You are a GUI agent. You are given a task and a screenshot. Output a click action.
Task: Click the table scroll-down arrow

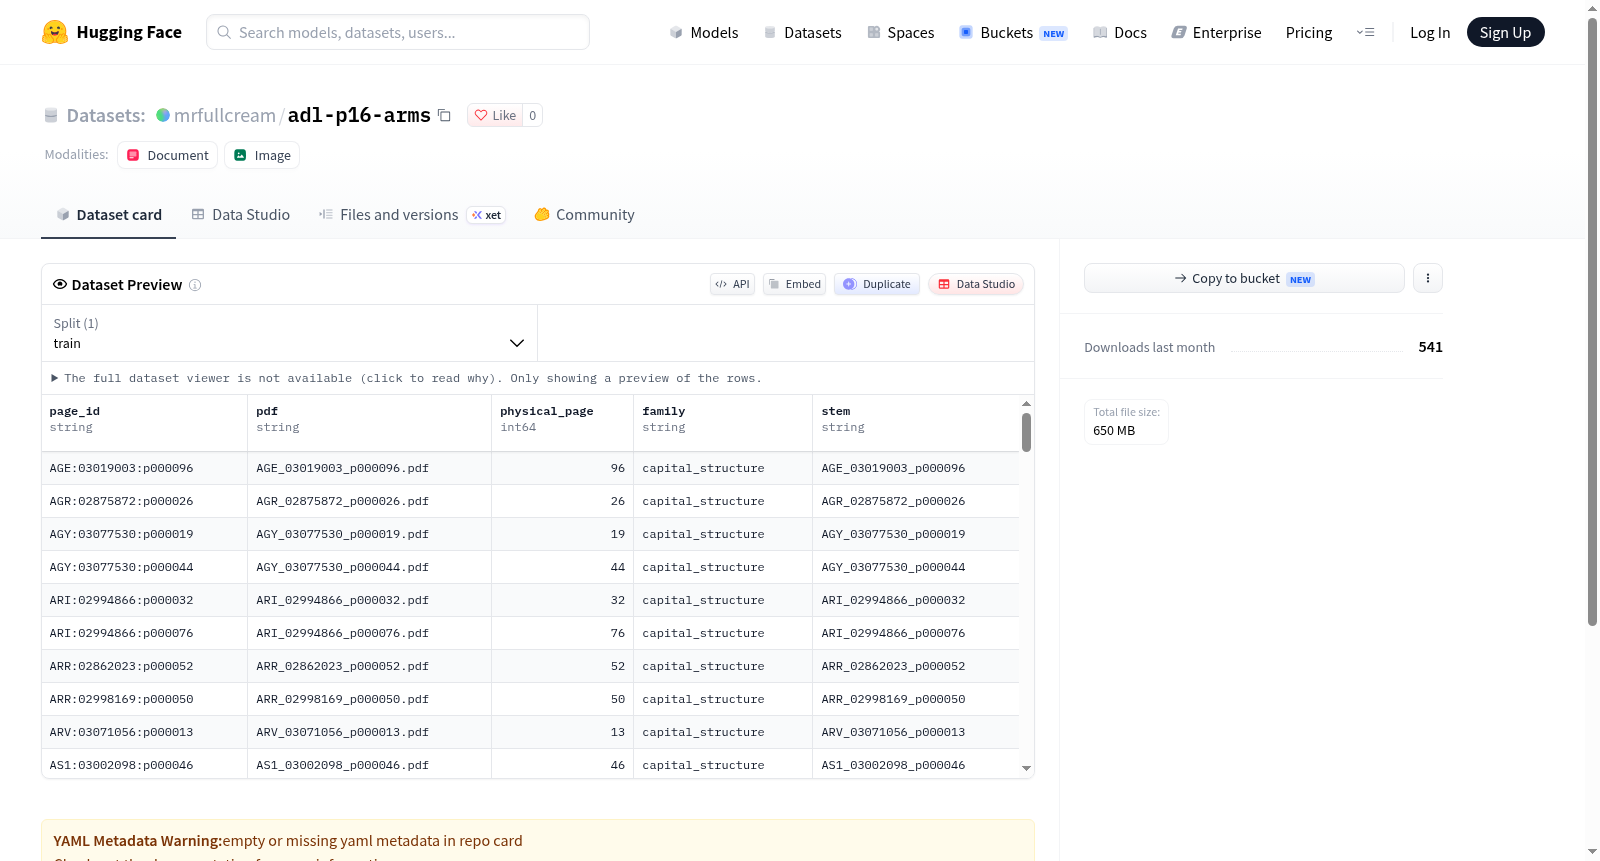pos(1026,768)
